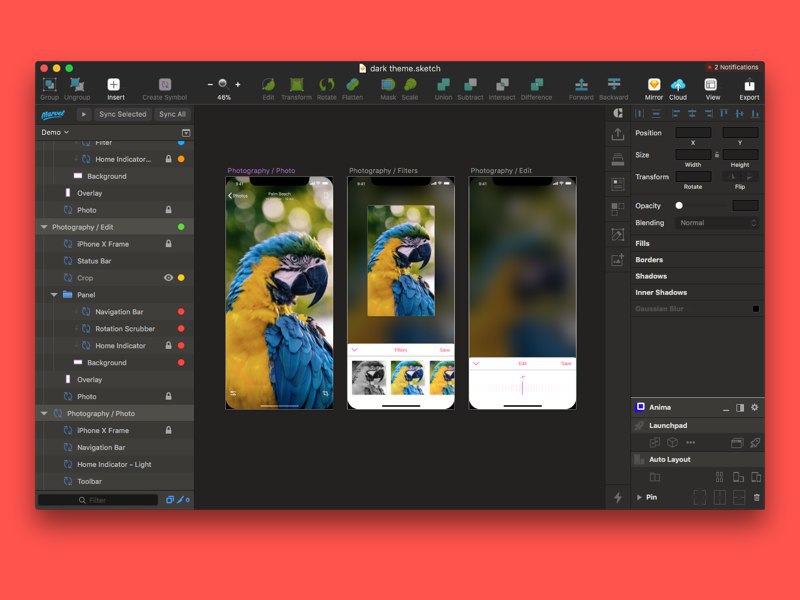Toggle visibility eye on Crop layer
This screenshot has width=800, height=600.
pos(168,278)
